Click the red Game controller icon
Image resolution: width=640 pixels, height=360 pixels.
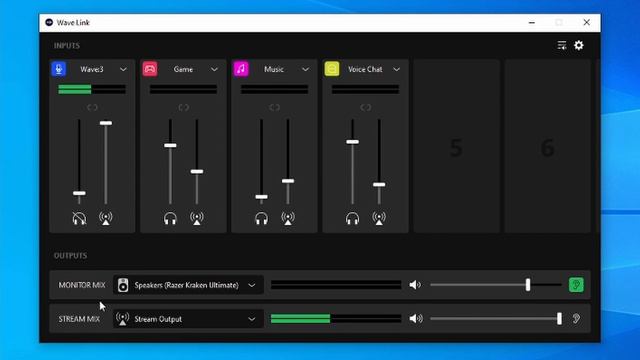coord(150,69)
